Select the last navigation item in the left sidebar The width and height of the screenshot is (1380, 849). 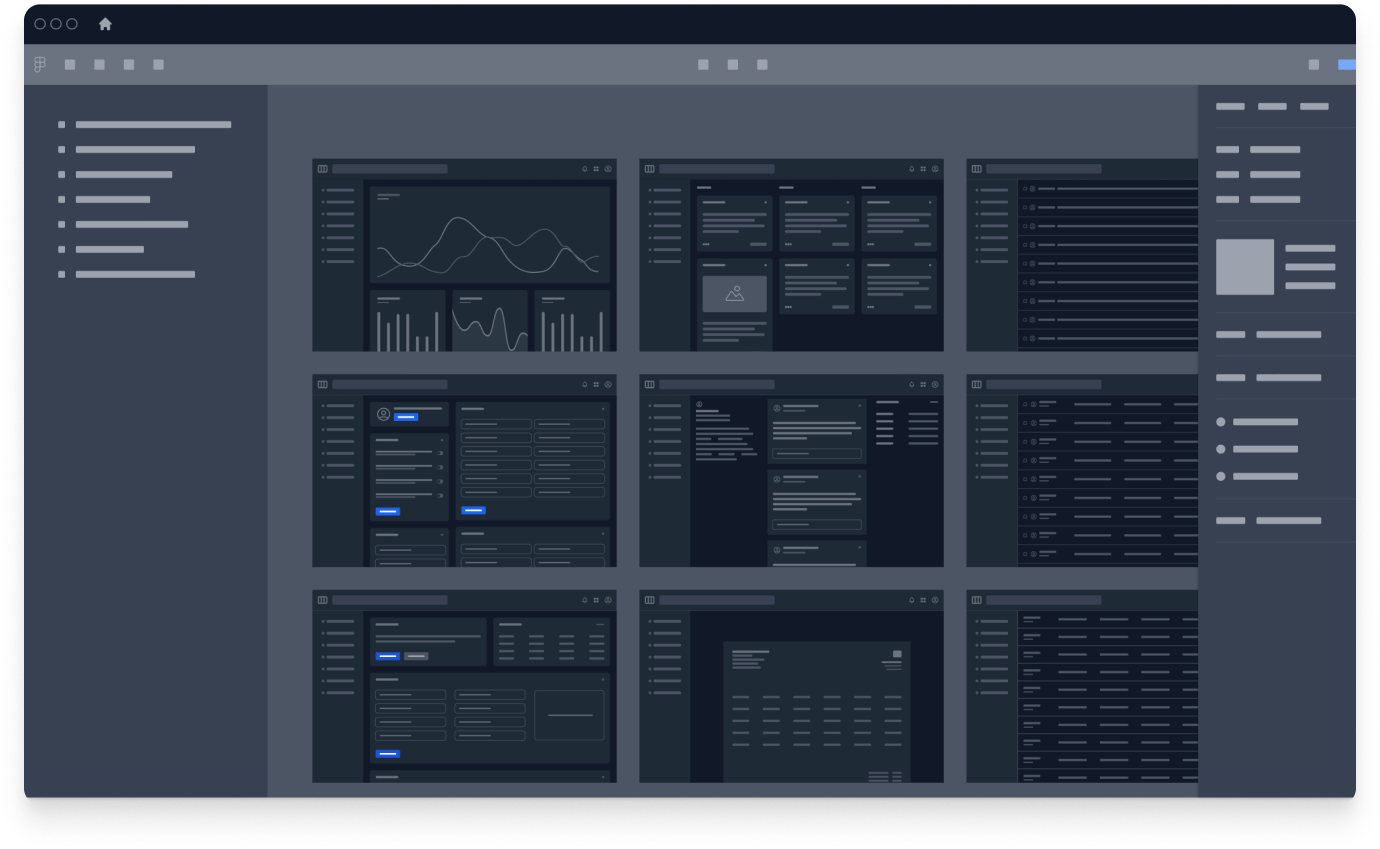point(130,273)
